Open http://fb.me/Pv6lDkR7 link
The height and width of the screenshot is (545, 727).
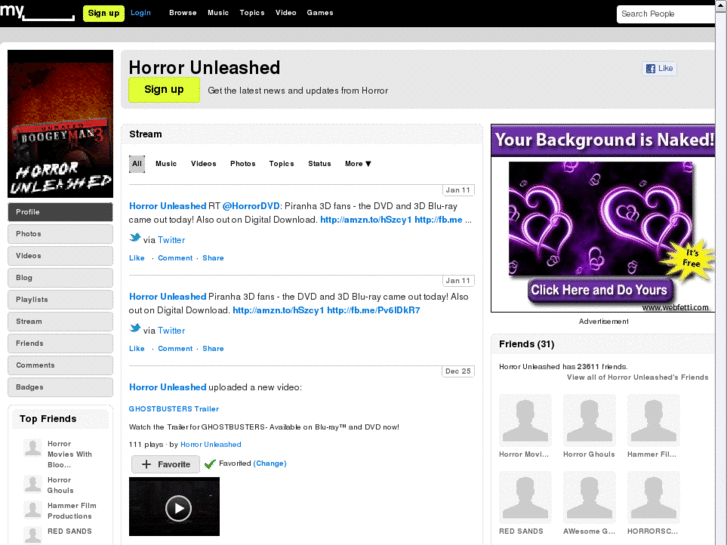(374, 310)
